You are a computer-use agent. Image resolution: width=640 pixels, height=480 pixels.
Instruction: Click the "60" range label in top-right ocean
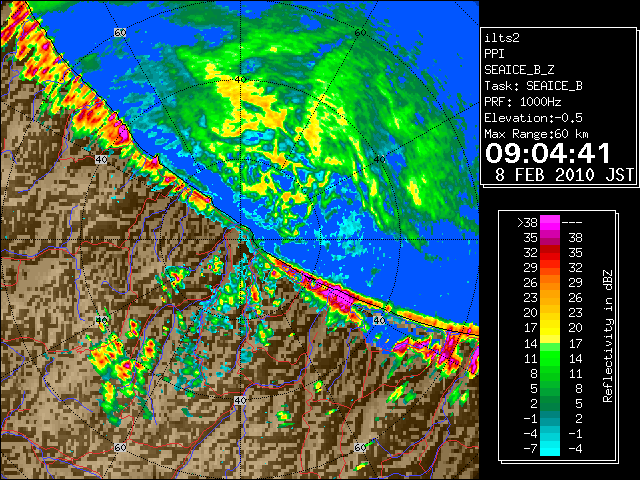360,33
